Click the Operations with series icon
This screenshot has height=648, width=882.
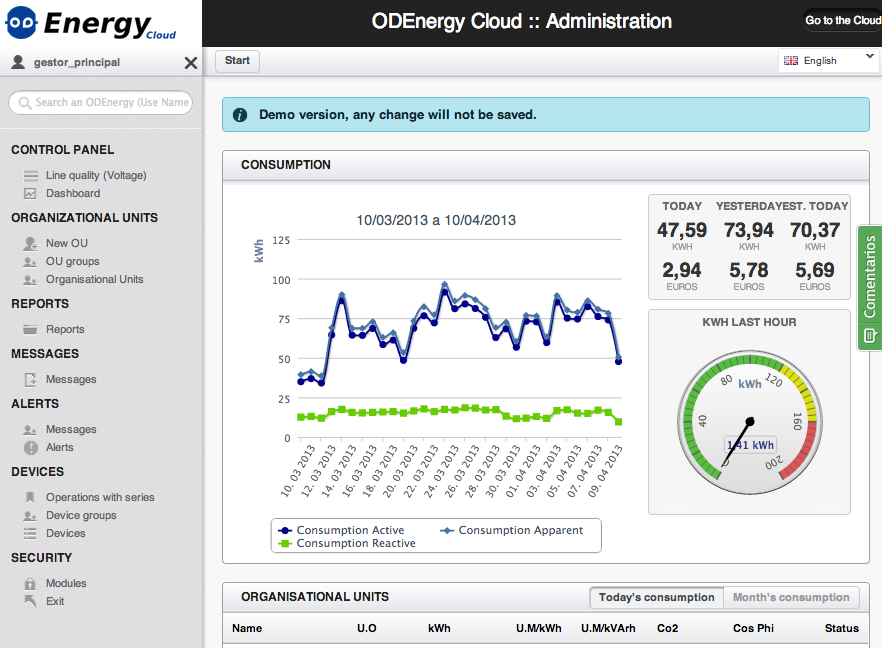tap(30, 498)
